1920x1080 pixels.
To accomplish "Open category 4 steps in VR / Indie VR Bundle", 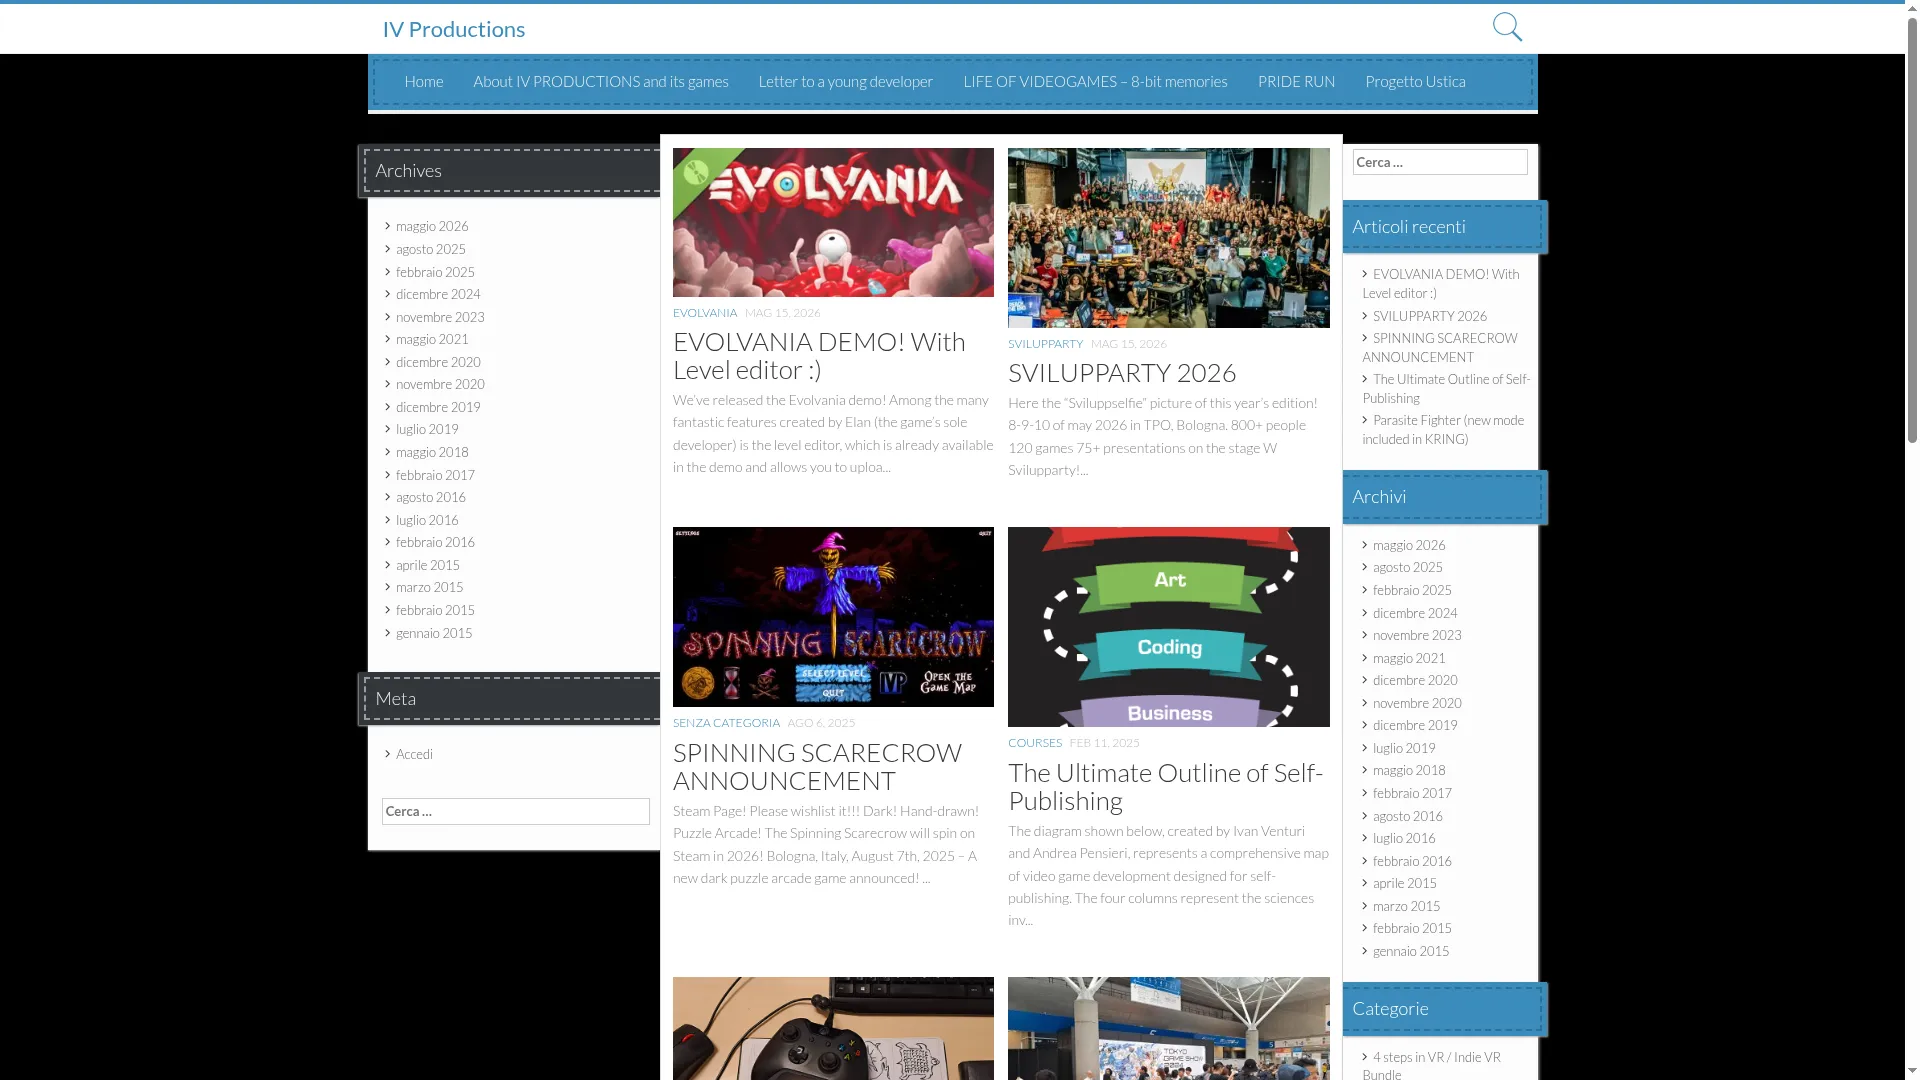I will click(1432, 1065).
